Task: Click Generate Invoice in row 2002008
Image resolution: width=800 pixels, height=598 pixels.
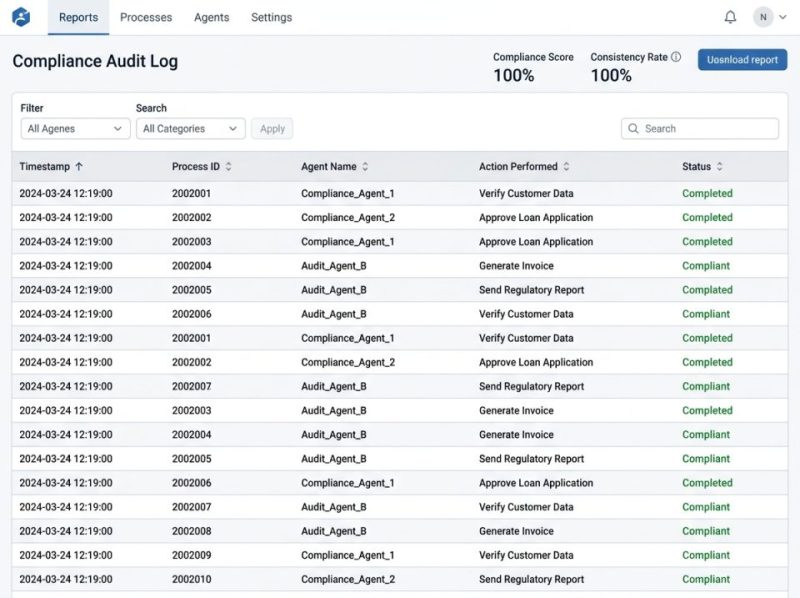Action: point(516,531)
